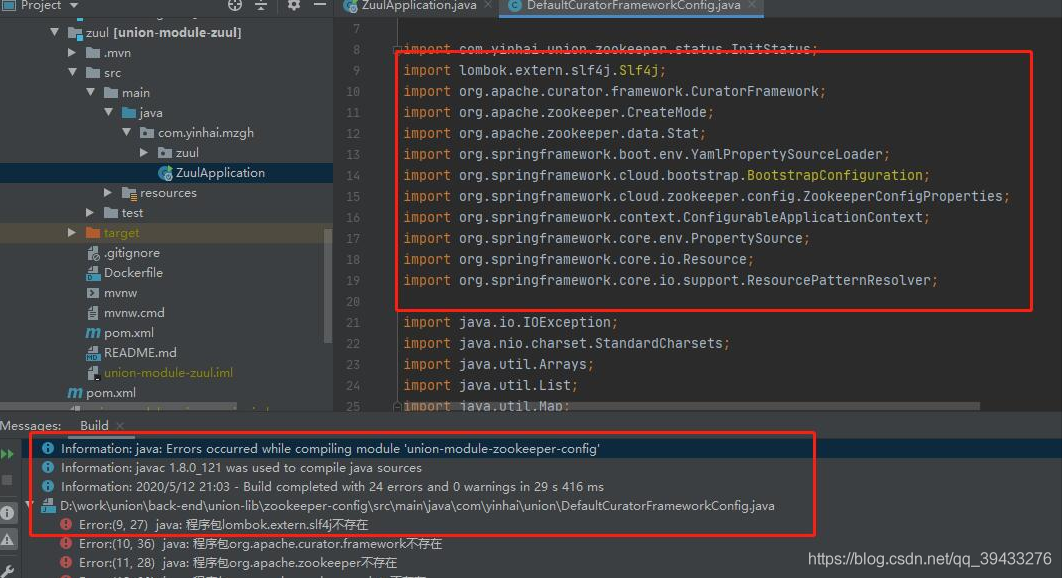Switch to ZuulApplication.java tab
The width and height of the screenshot is (1062, 578).
click(x=418, y=5)
